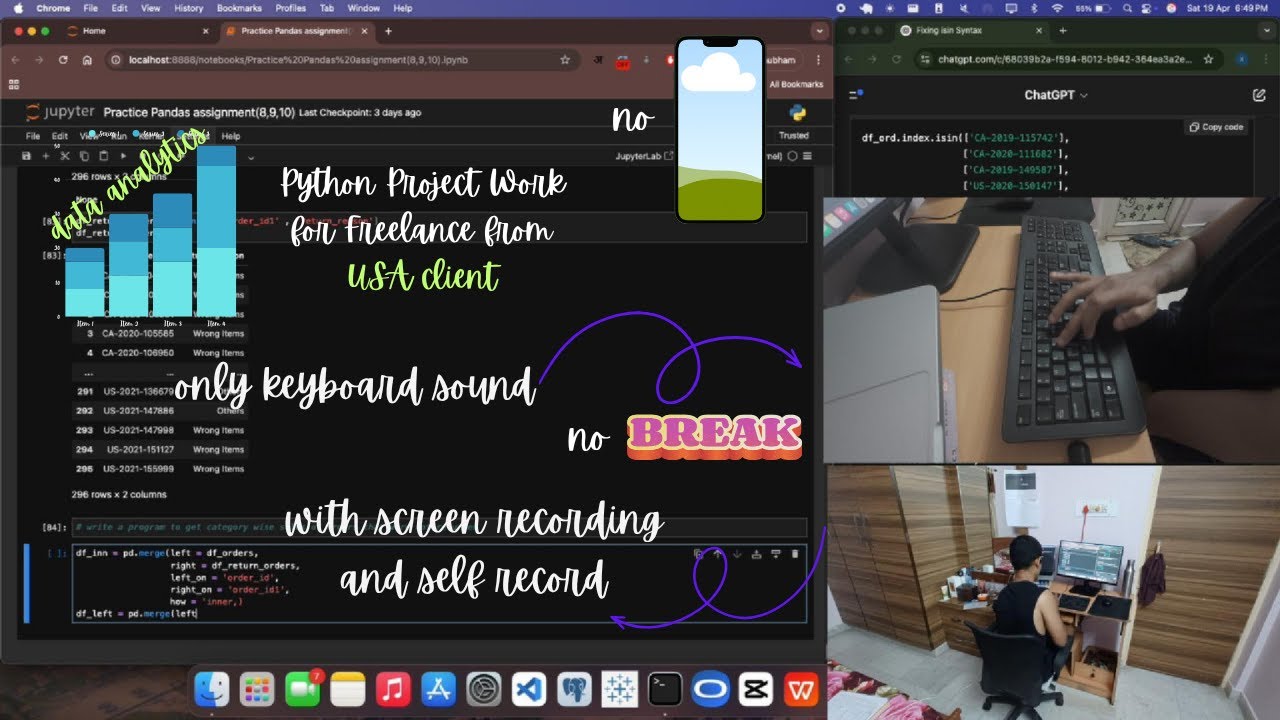Launch Visual Studio Code from dock

pyautogui.click(x=529, y=689)
